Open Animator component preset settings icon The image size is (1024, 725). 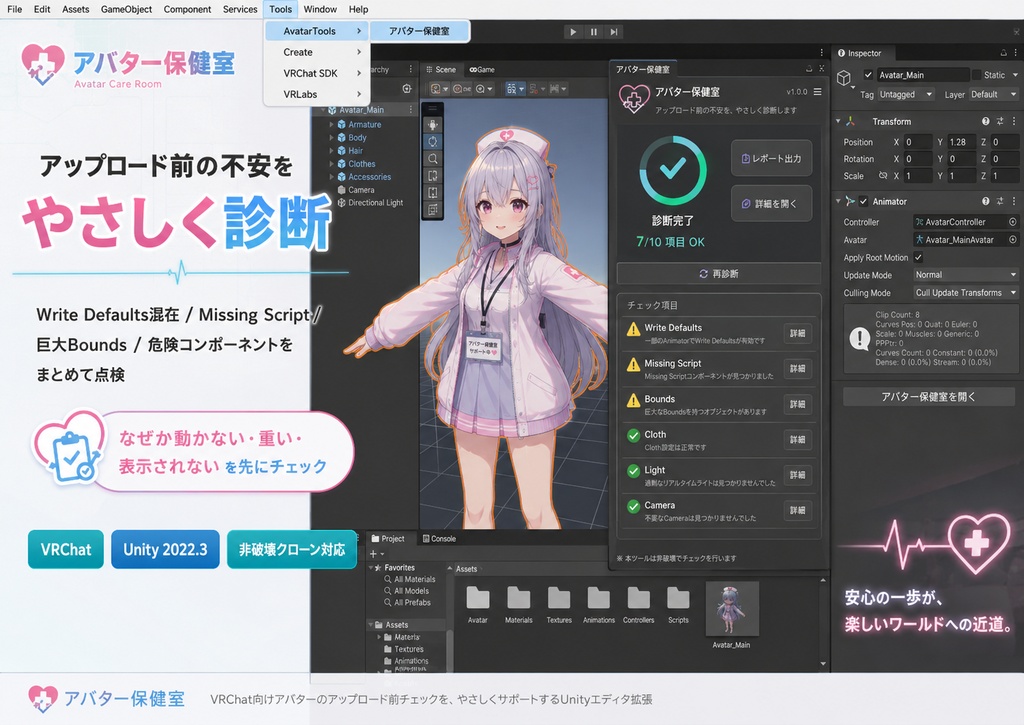tap(1000, 201)
